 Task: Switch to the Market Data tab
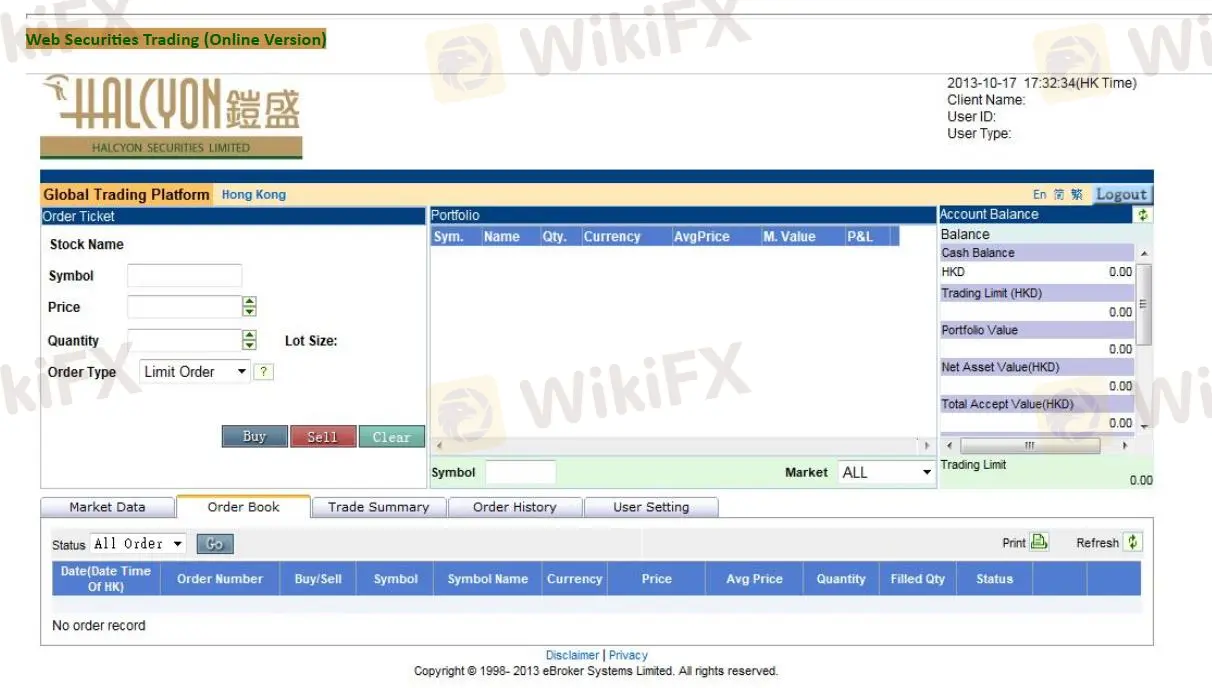pyautogui.click(x=107, y=507)
